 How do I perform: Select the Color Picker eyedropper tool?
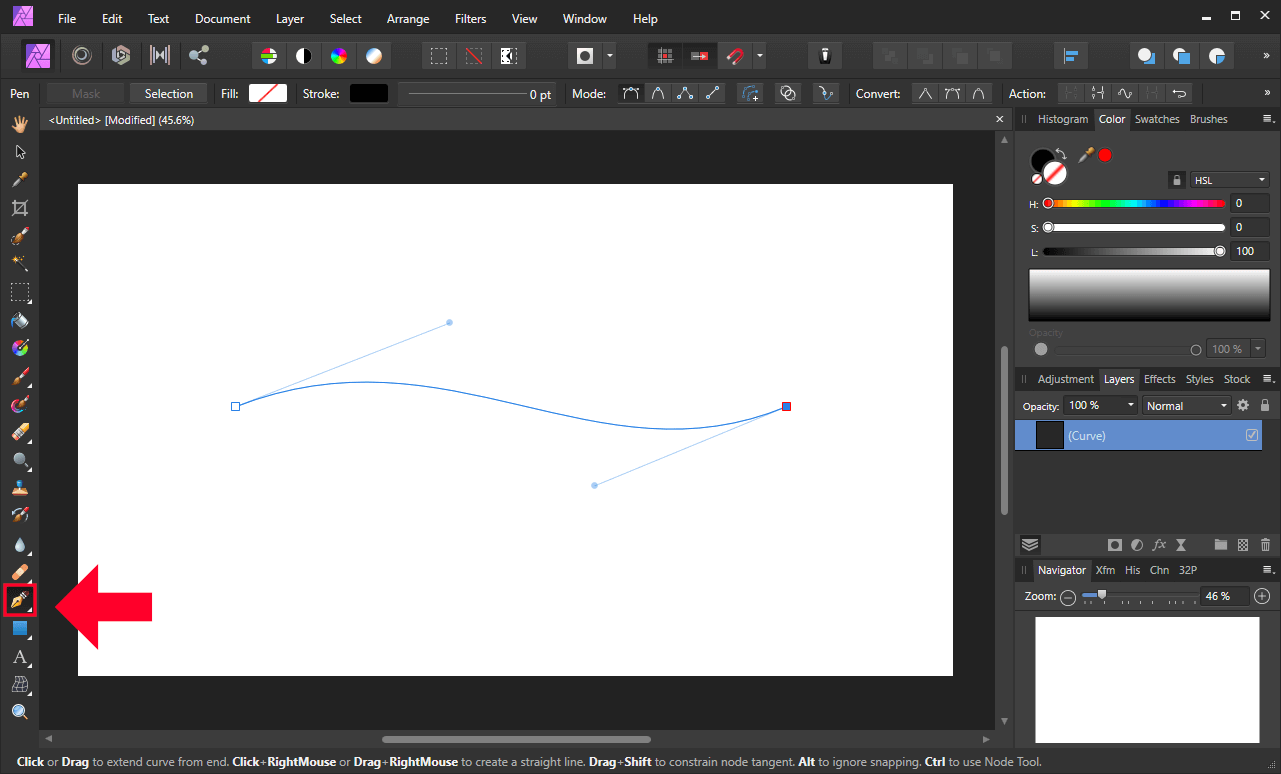[19, 180]
